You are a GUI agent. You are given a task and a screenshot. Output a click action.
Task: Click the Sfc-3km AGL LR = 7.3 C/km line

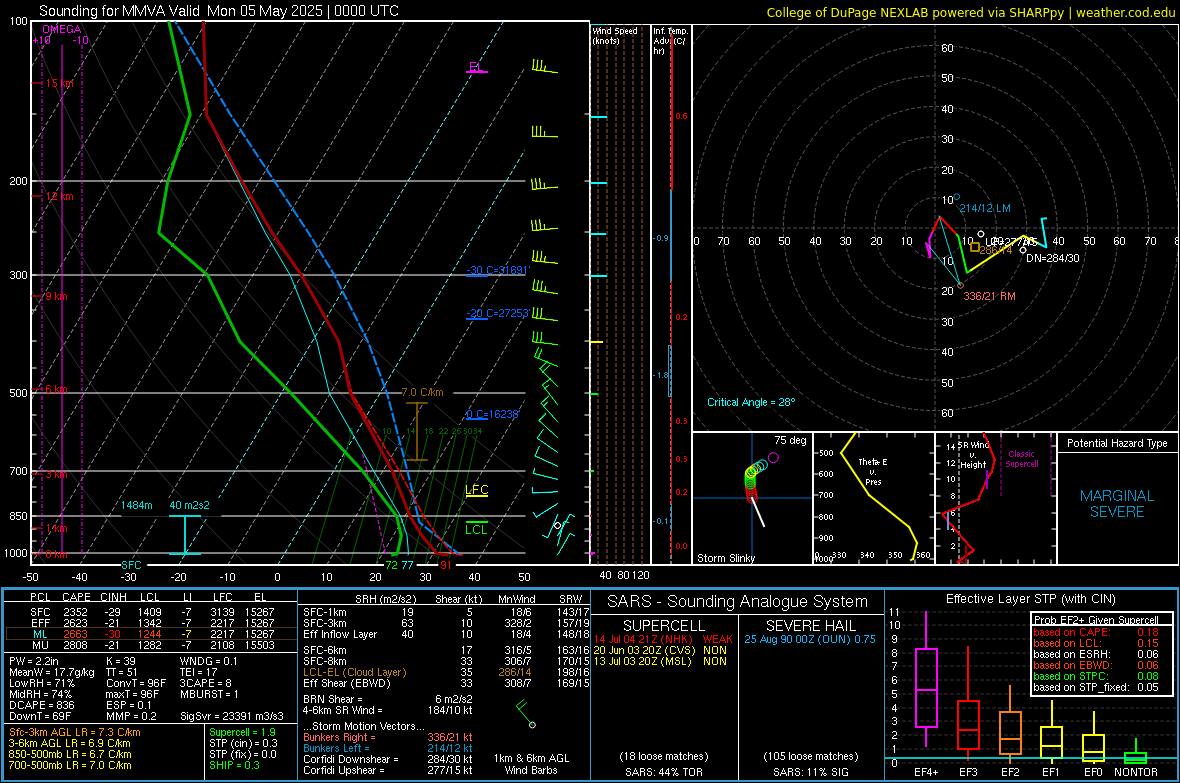pyautogui.click(x=75, y=732)
